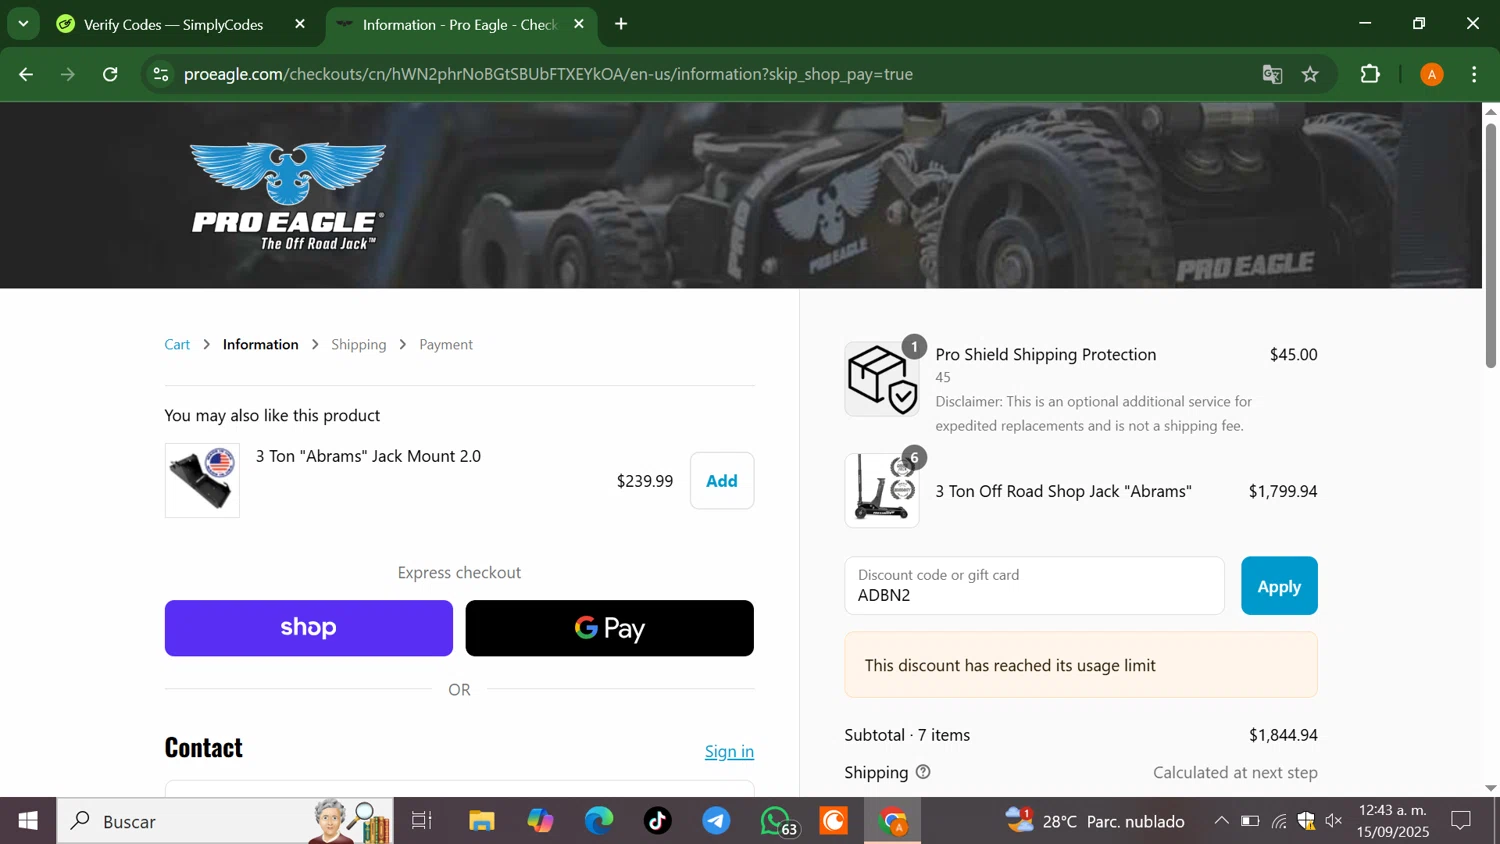The height and width of the screenshot is (844, 1500).
Task: Click the Pro Eagle logo
Action: tap(288, 195)
